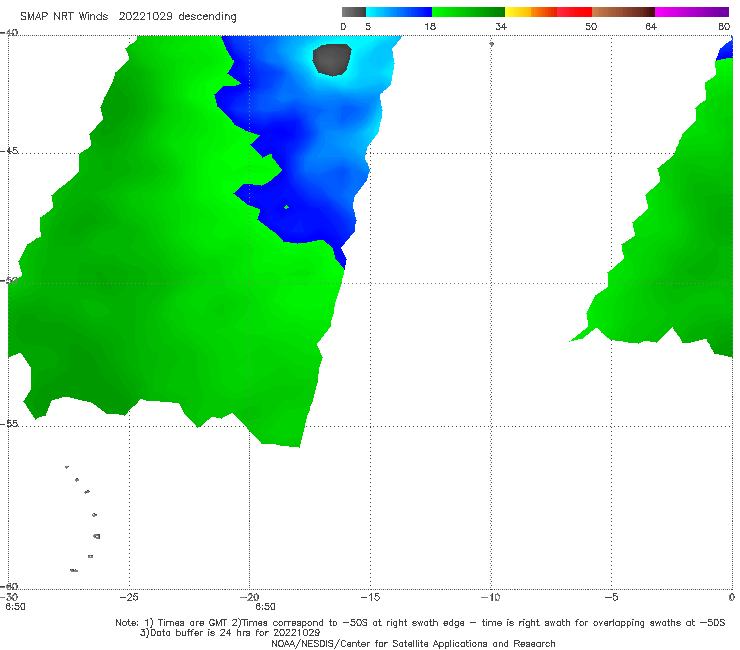Pick the cyan-to-blue segment of the color bar
The width and height of the screenshot is (740, 650).
pyautogui.click(x=399, y=12)
